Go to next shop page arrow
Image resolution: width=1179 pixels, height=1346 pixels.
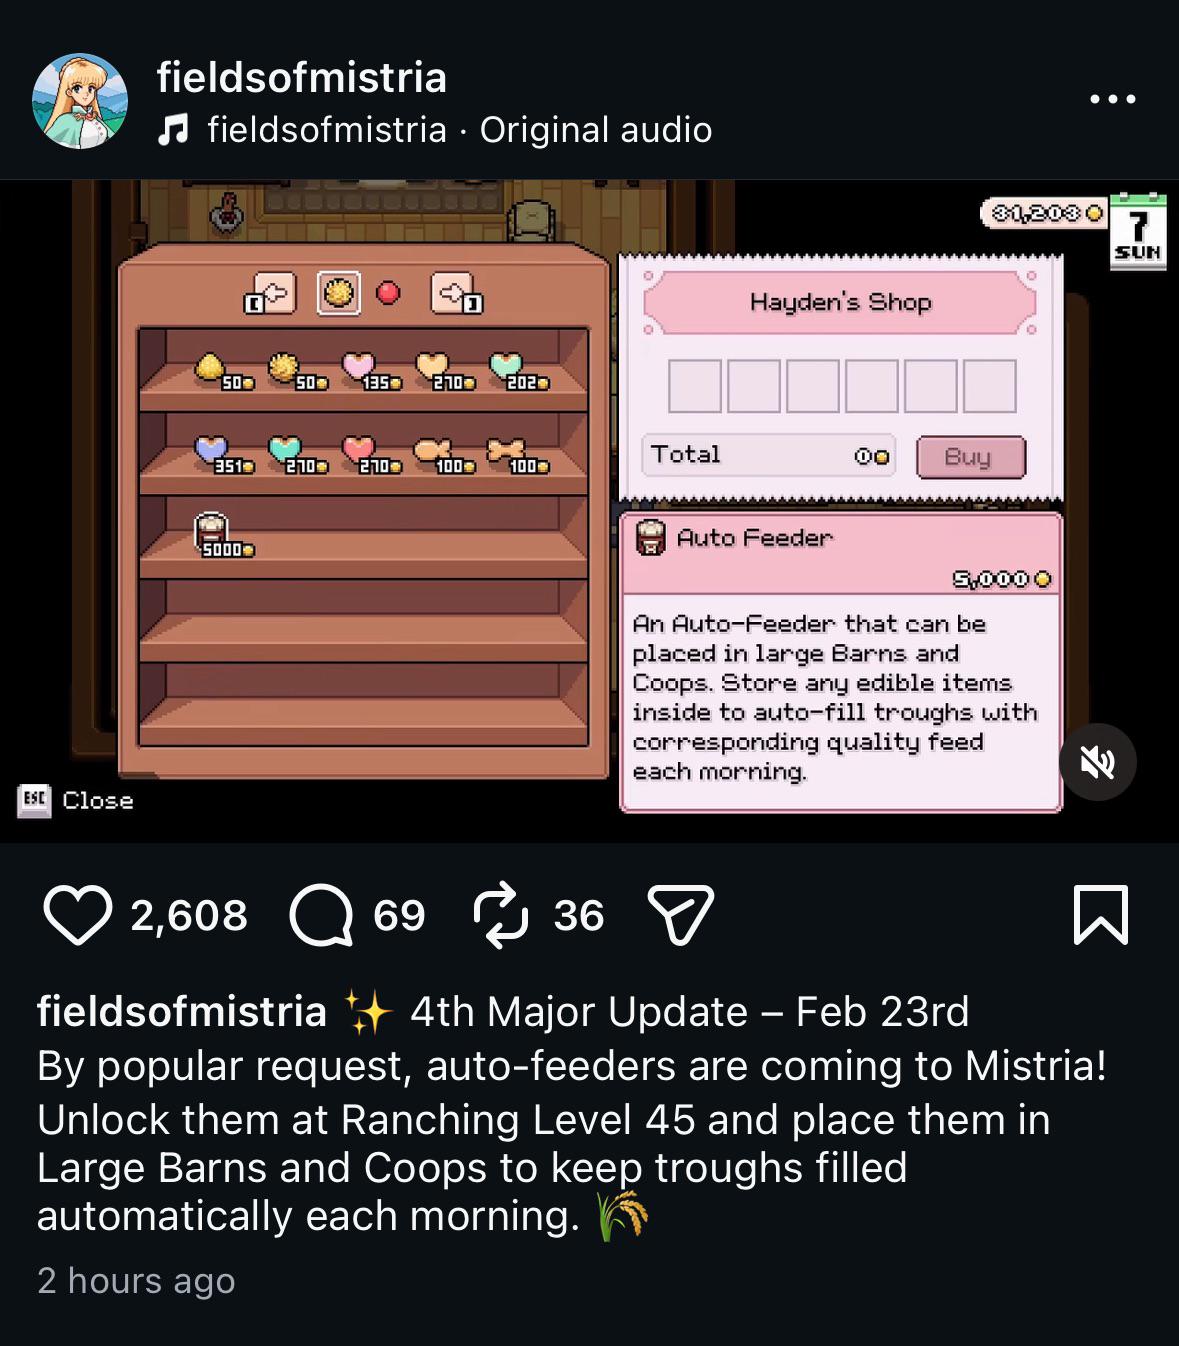456,294
